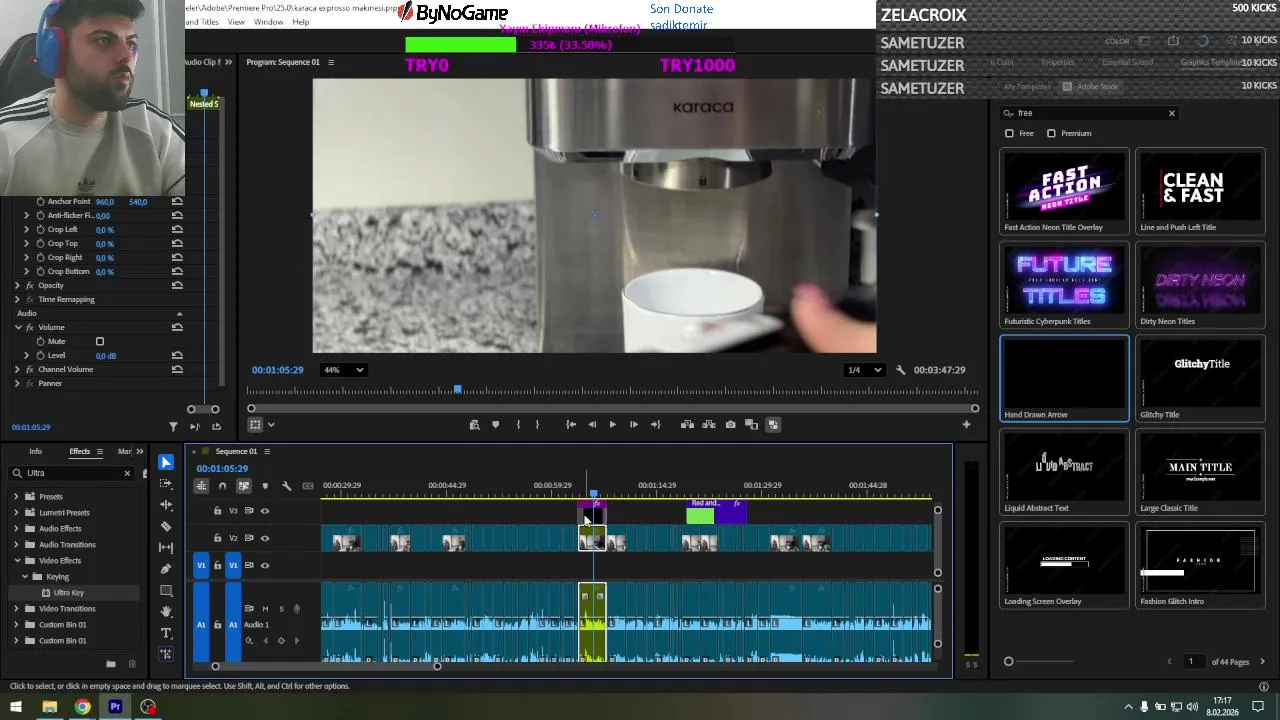Expand the Presets effects folder
1280x720 pixels.
(16, 497)
